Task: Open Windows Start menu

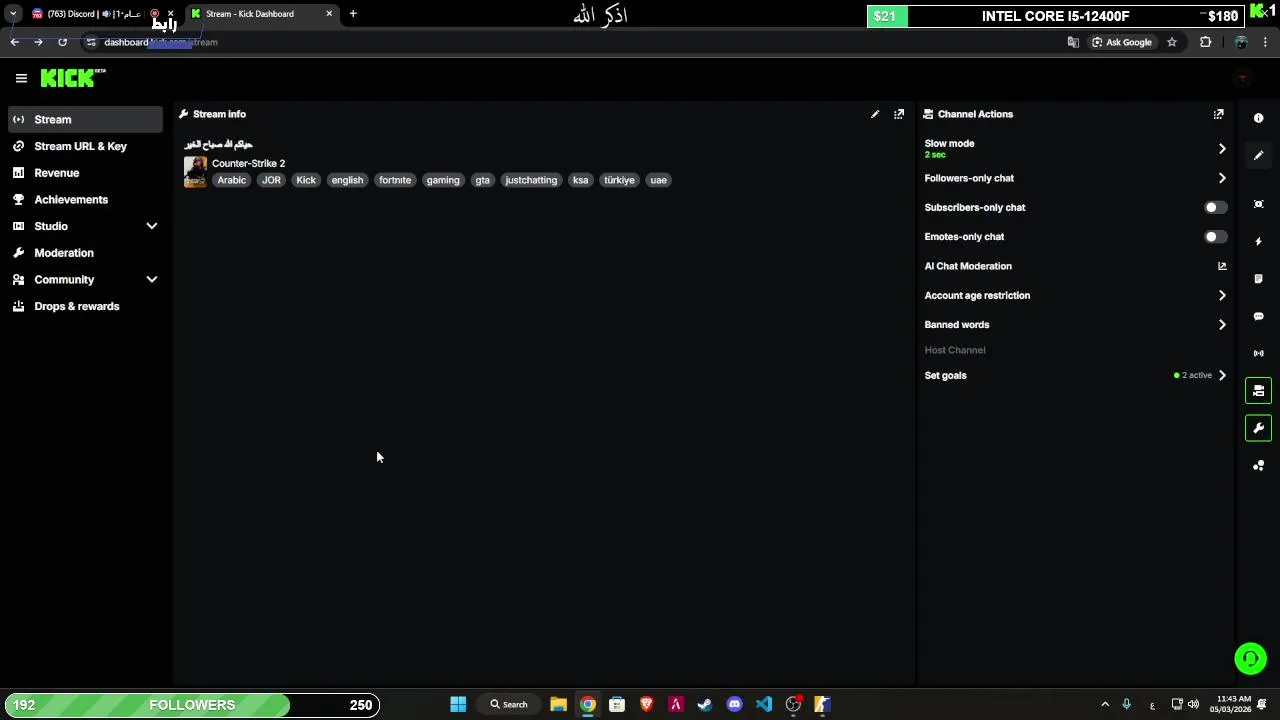Action: coord(458,704)
